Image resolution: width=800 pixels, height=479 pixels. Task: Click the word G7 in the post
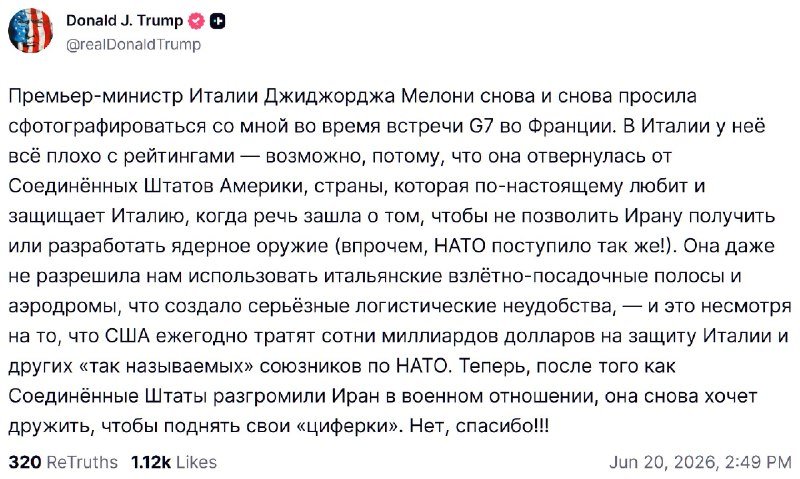(x=481, y=126)
